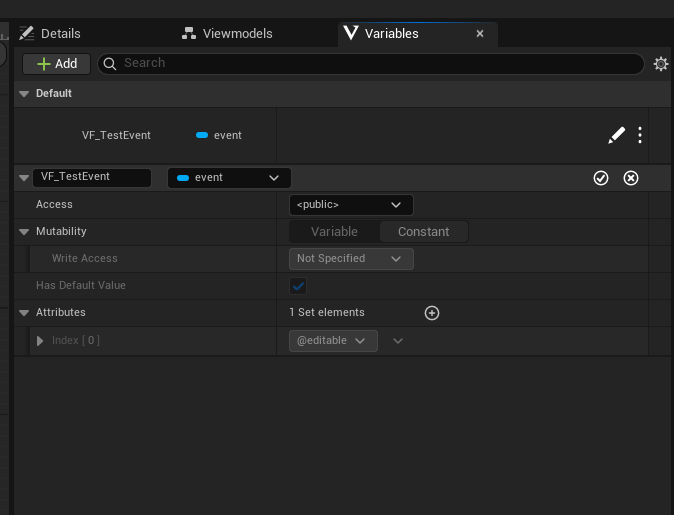Open the @editable attribute dropdown
The image size is (674, 515).
pyautogui.click(x=333, y=341)
